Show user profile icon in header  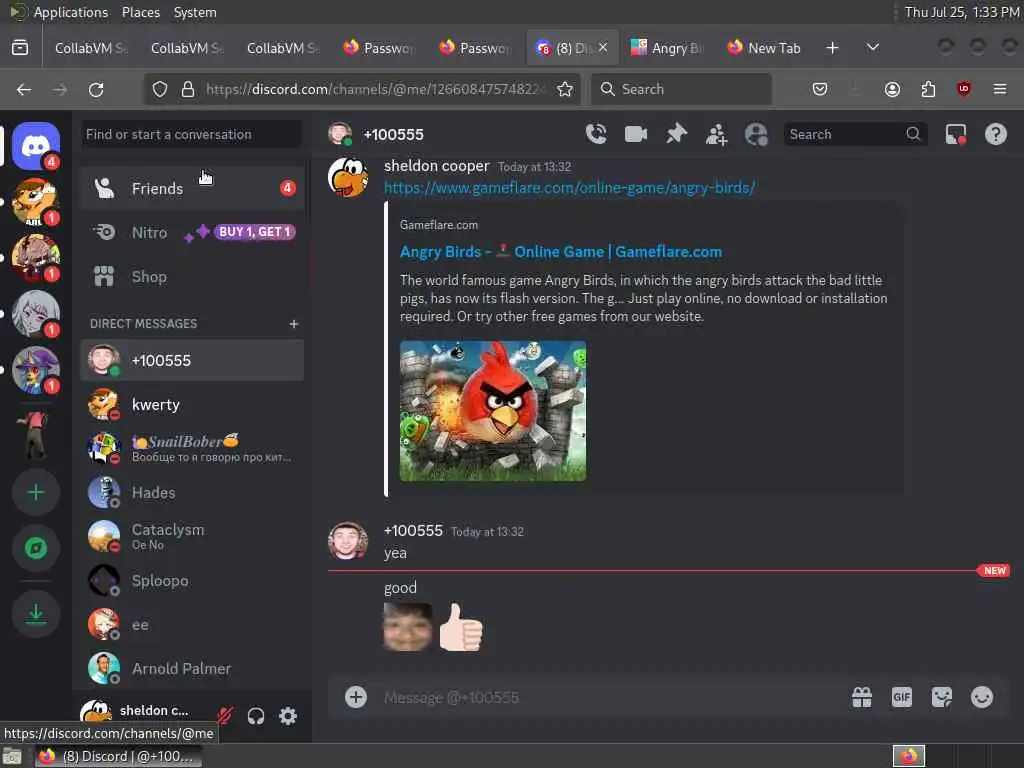tap(756, 135)
